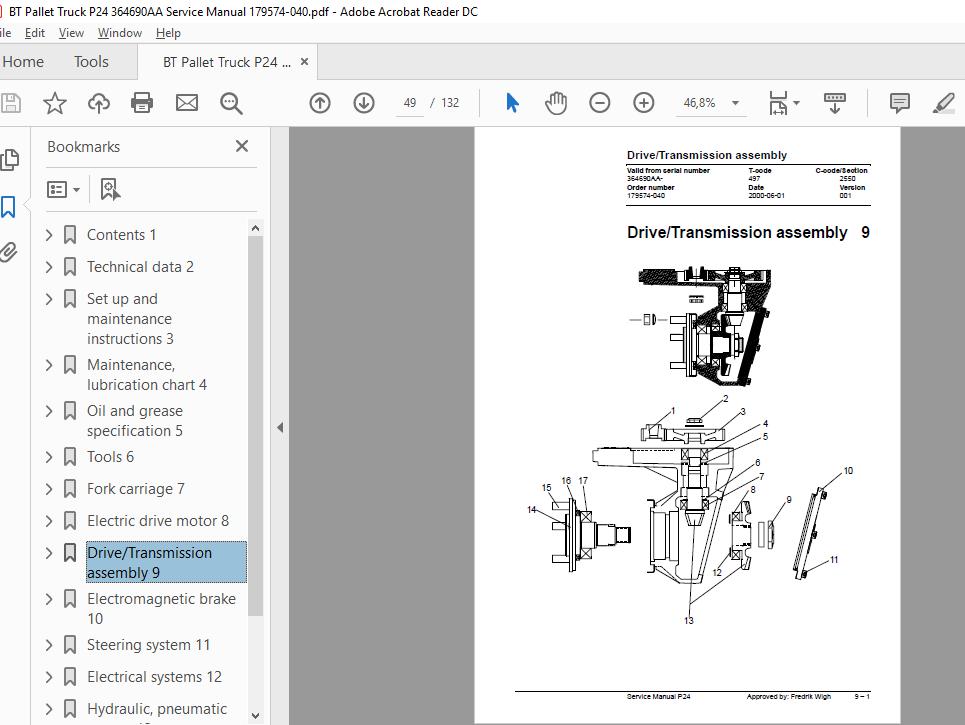
Task: Find the current bookmark icon
Action: tap(110, 190)
